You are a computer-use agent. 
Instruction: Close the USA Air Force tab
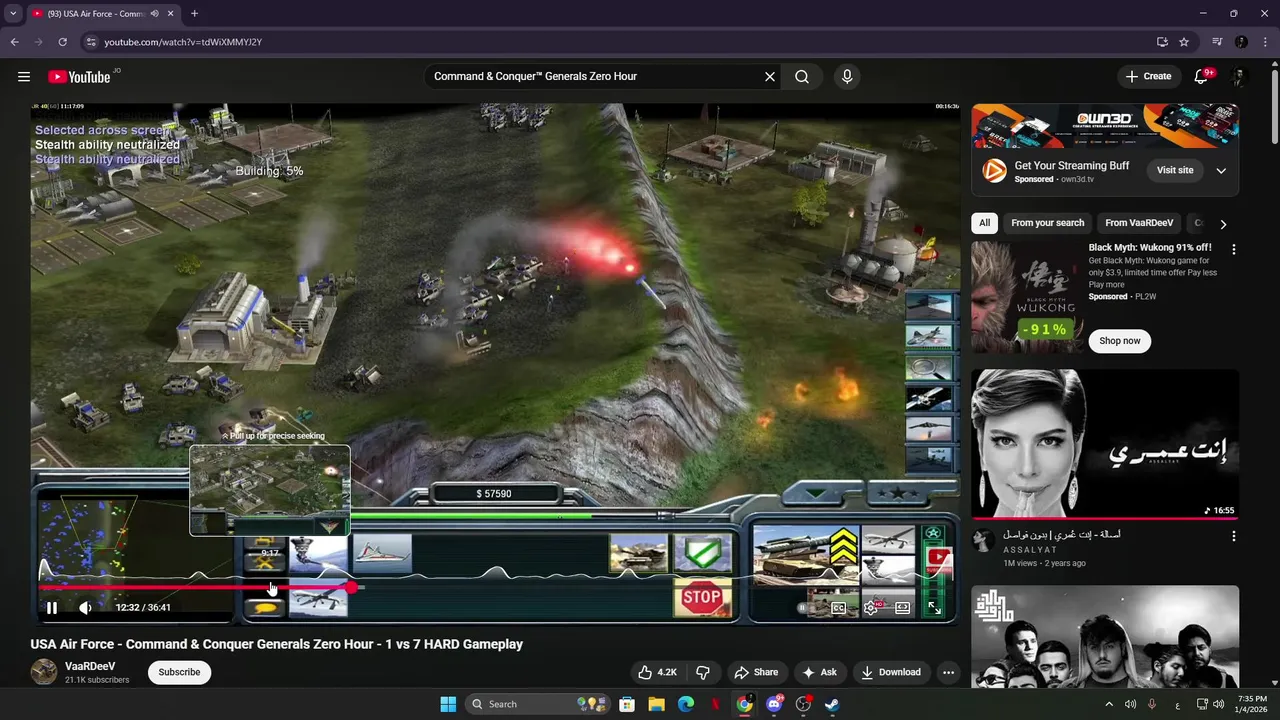(x=171, y=13)
